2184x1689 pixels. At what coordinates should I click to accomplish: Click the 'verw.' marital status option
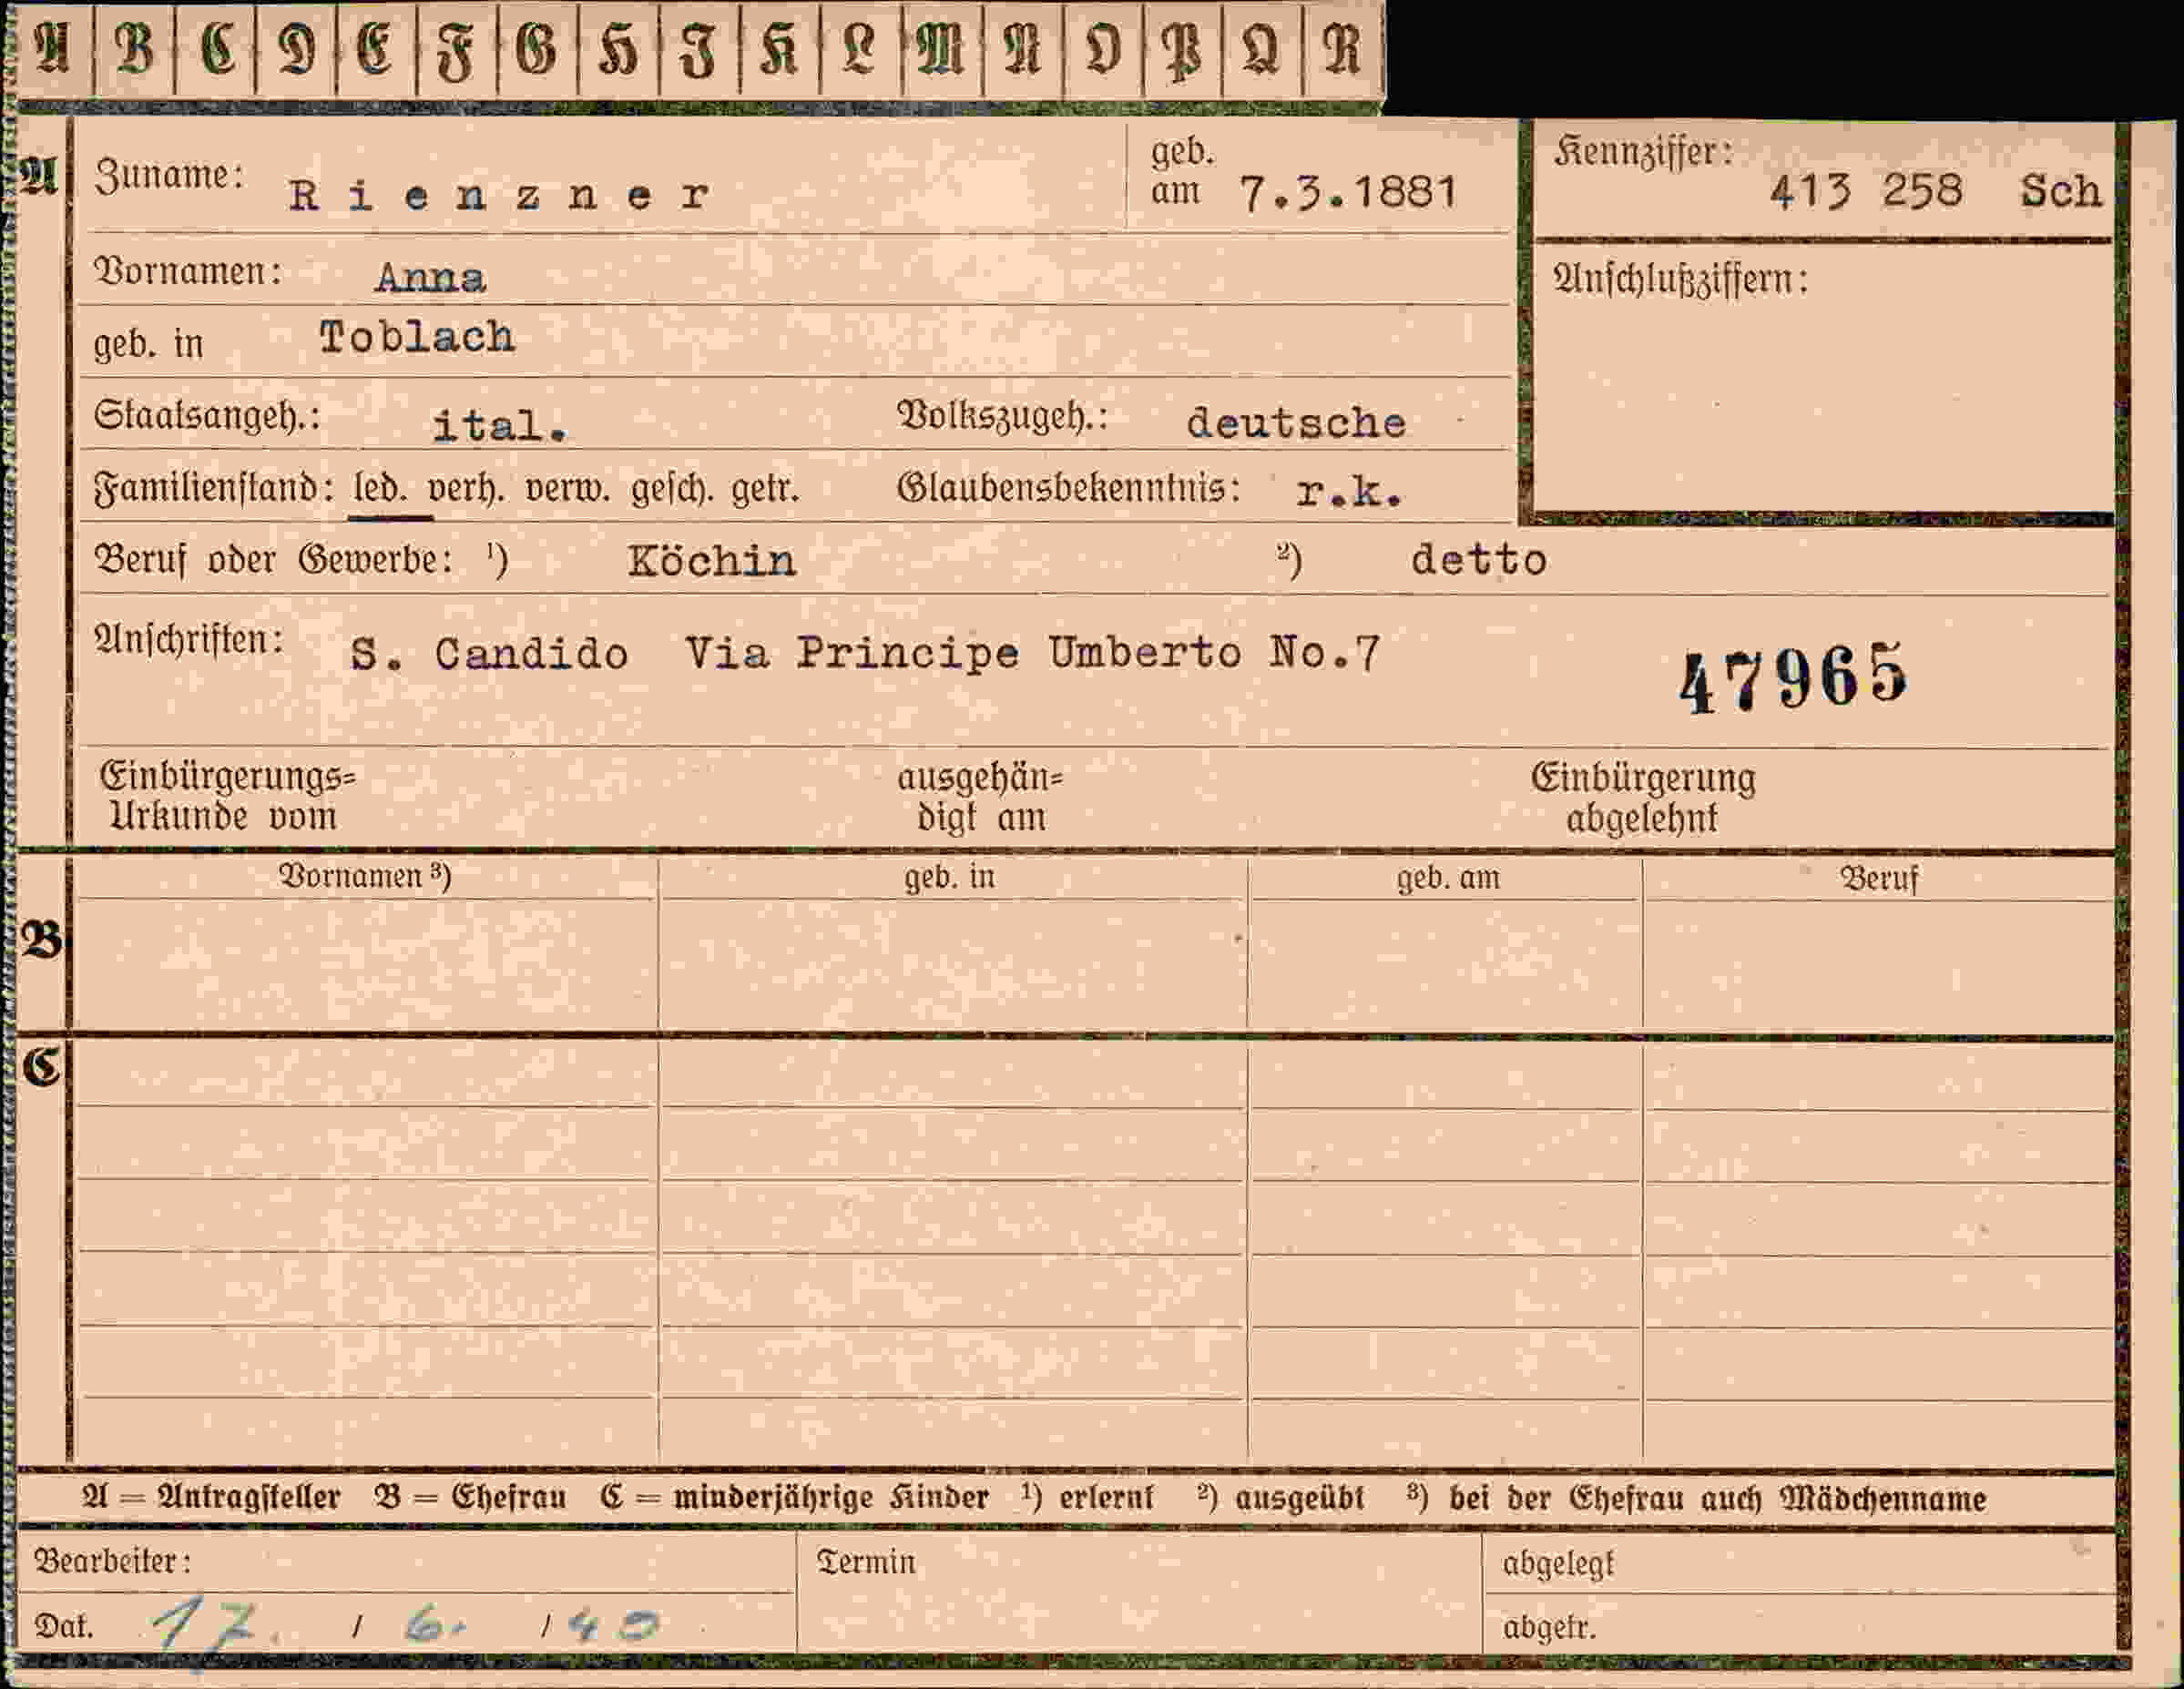click(x=567, y=489)
